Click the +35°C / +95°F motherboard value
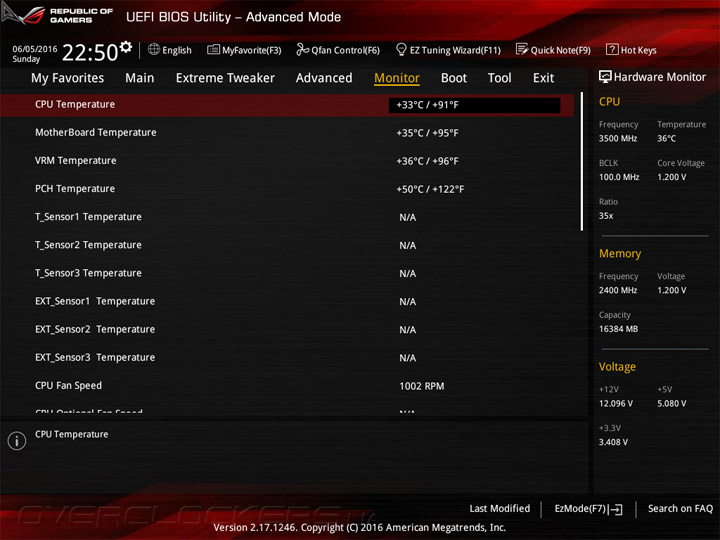The image size is (720, 540). (x=428, y=133)
